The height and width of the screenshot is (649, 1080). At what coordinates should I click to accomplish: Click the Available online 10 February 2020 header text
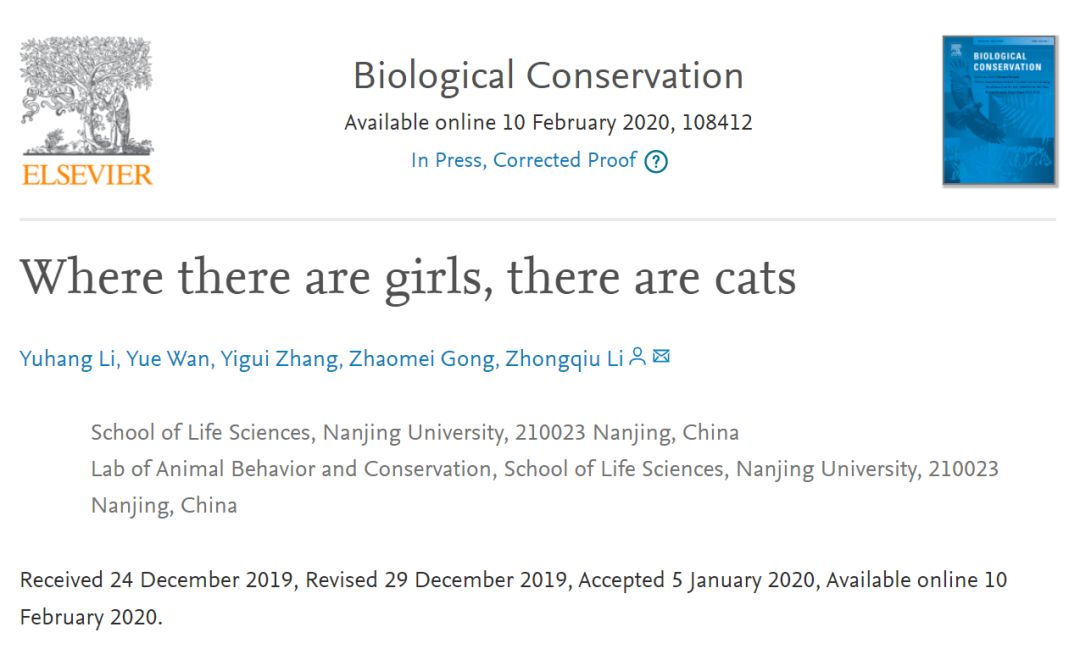(x=507, y=123)
